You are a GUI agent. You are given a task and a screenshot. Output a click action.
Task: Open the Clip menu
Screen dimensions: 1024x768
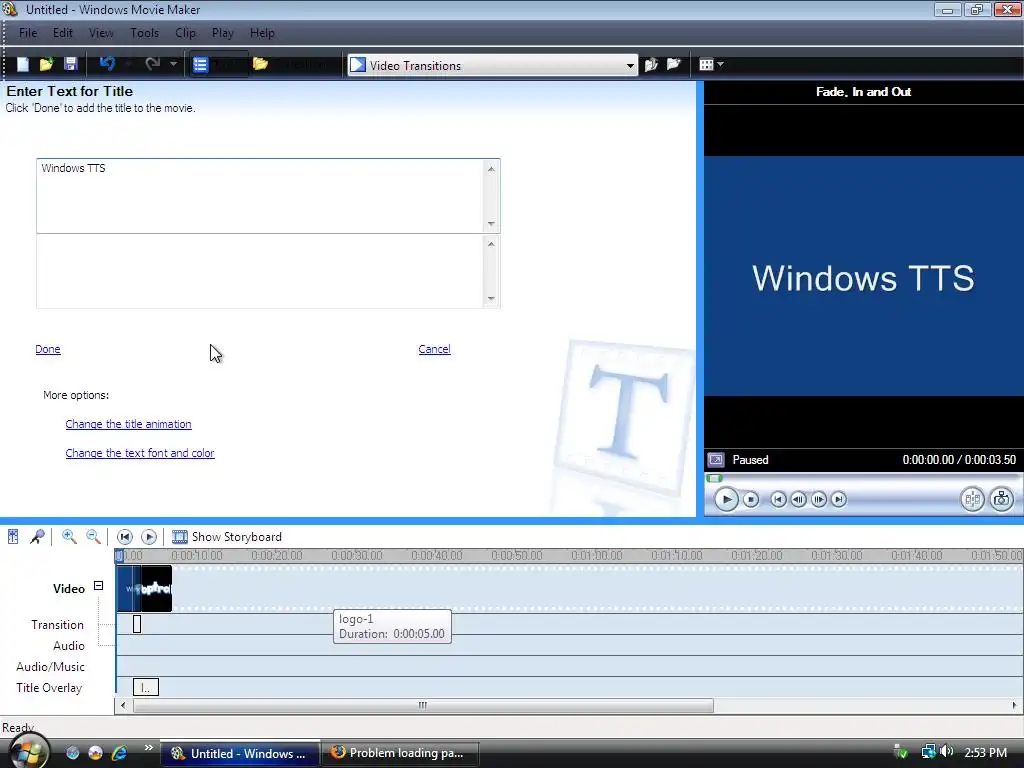[185, 33]
